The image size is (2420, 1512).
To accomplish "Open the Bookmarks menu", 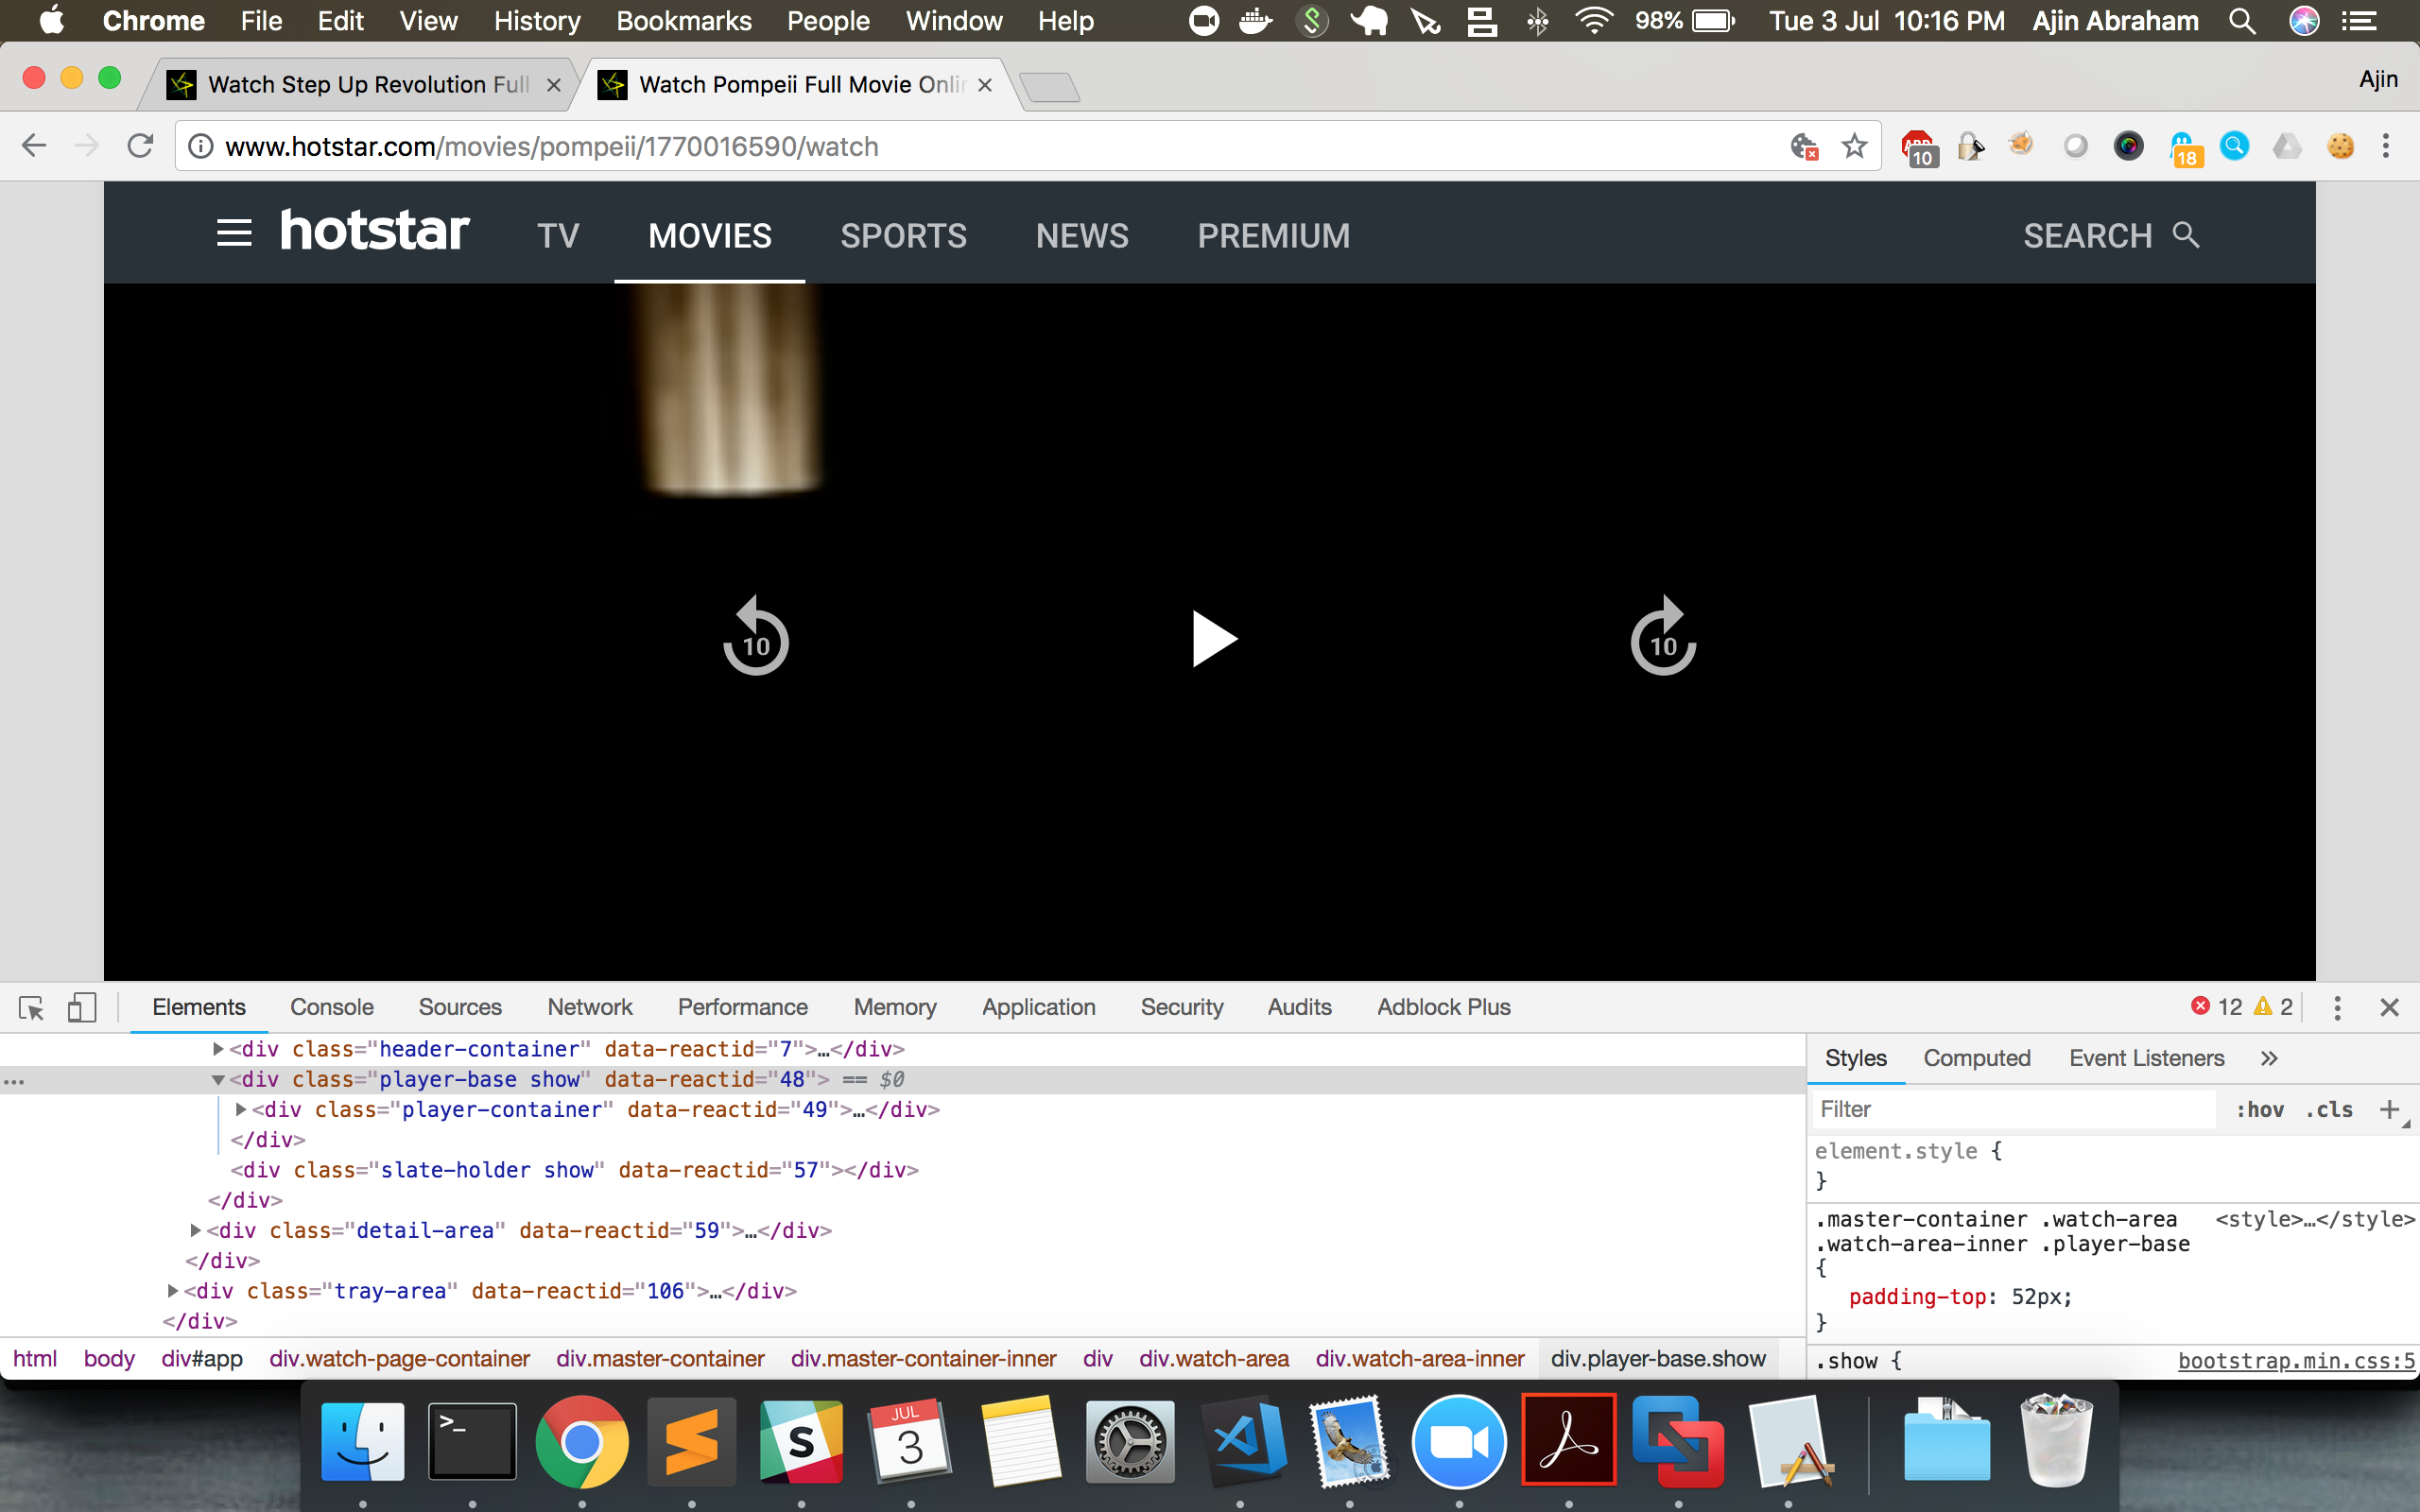I will (x=684, y=21).
